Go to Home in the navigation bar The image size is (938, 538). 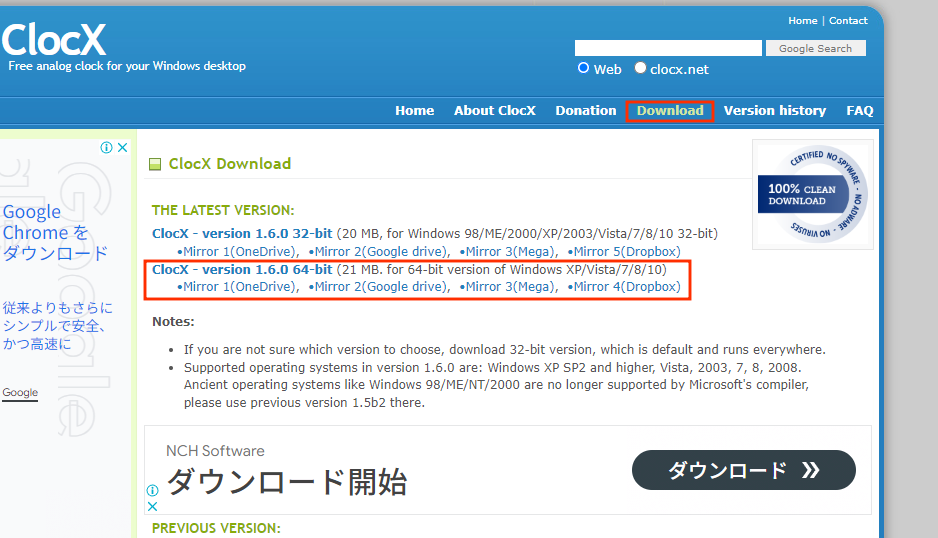tap(415, 111)
